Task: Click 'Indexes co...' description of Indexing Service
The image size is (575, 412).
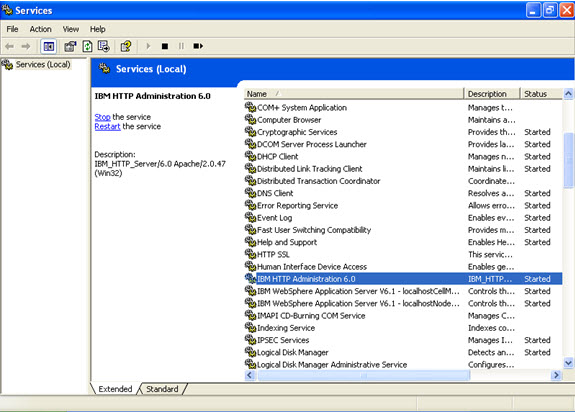Action: click(x=491, y=328)
